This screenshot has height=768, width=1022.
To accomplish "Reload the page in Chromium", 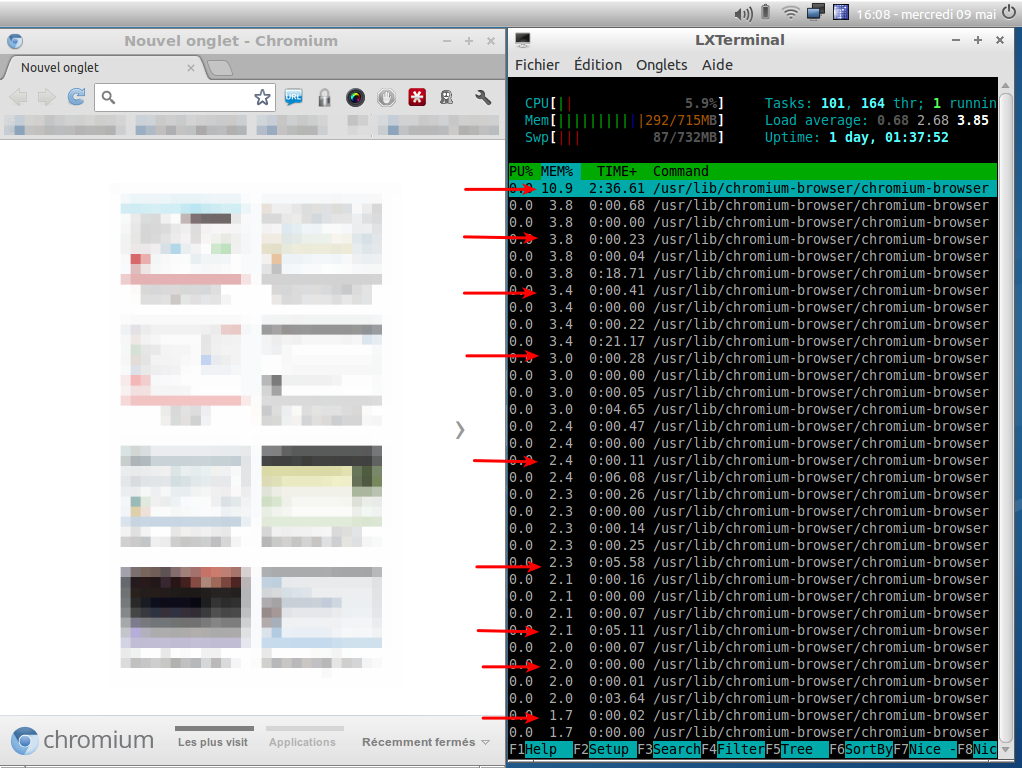I will [76, 97].
